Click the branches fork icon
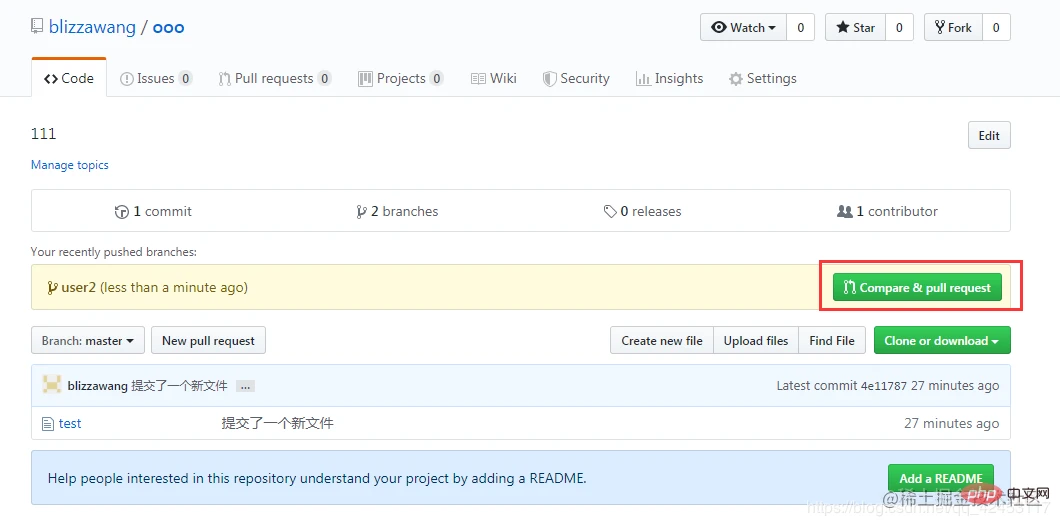 click(361, 212)
